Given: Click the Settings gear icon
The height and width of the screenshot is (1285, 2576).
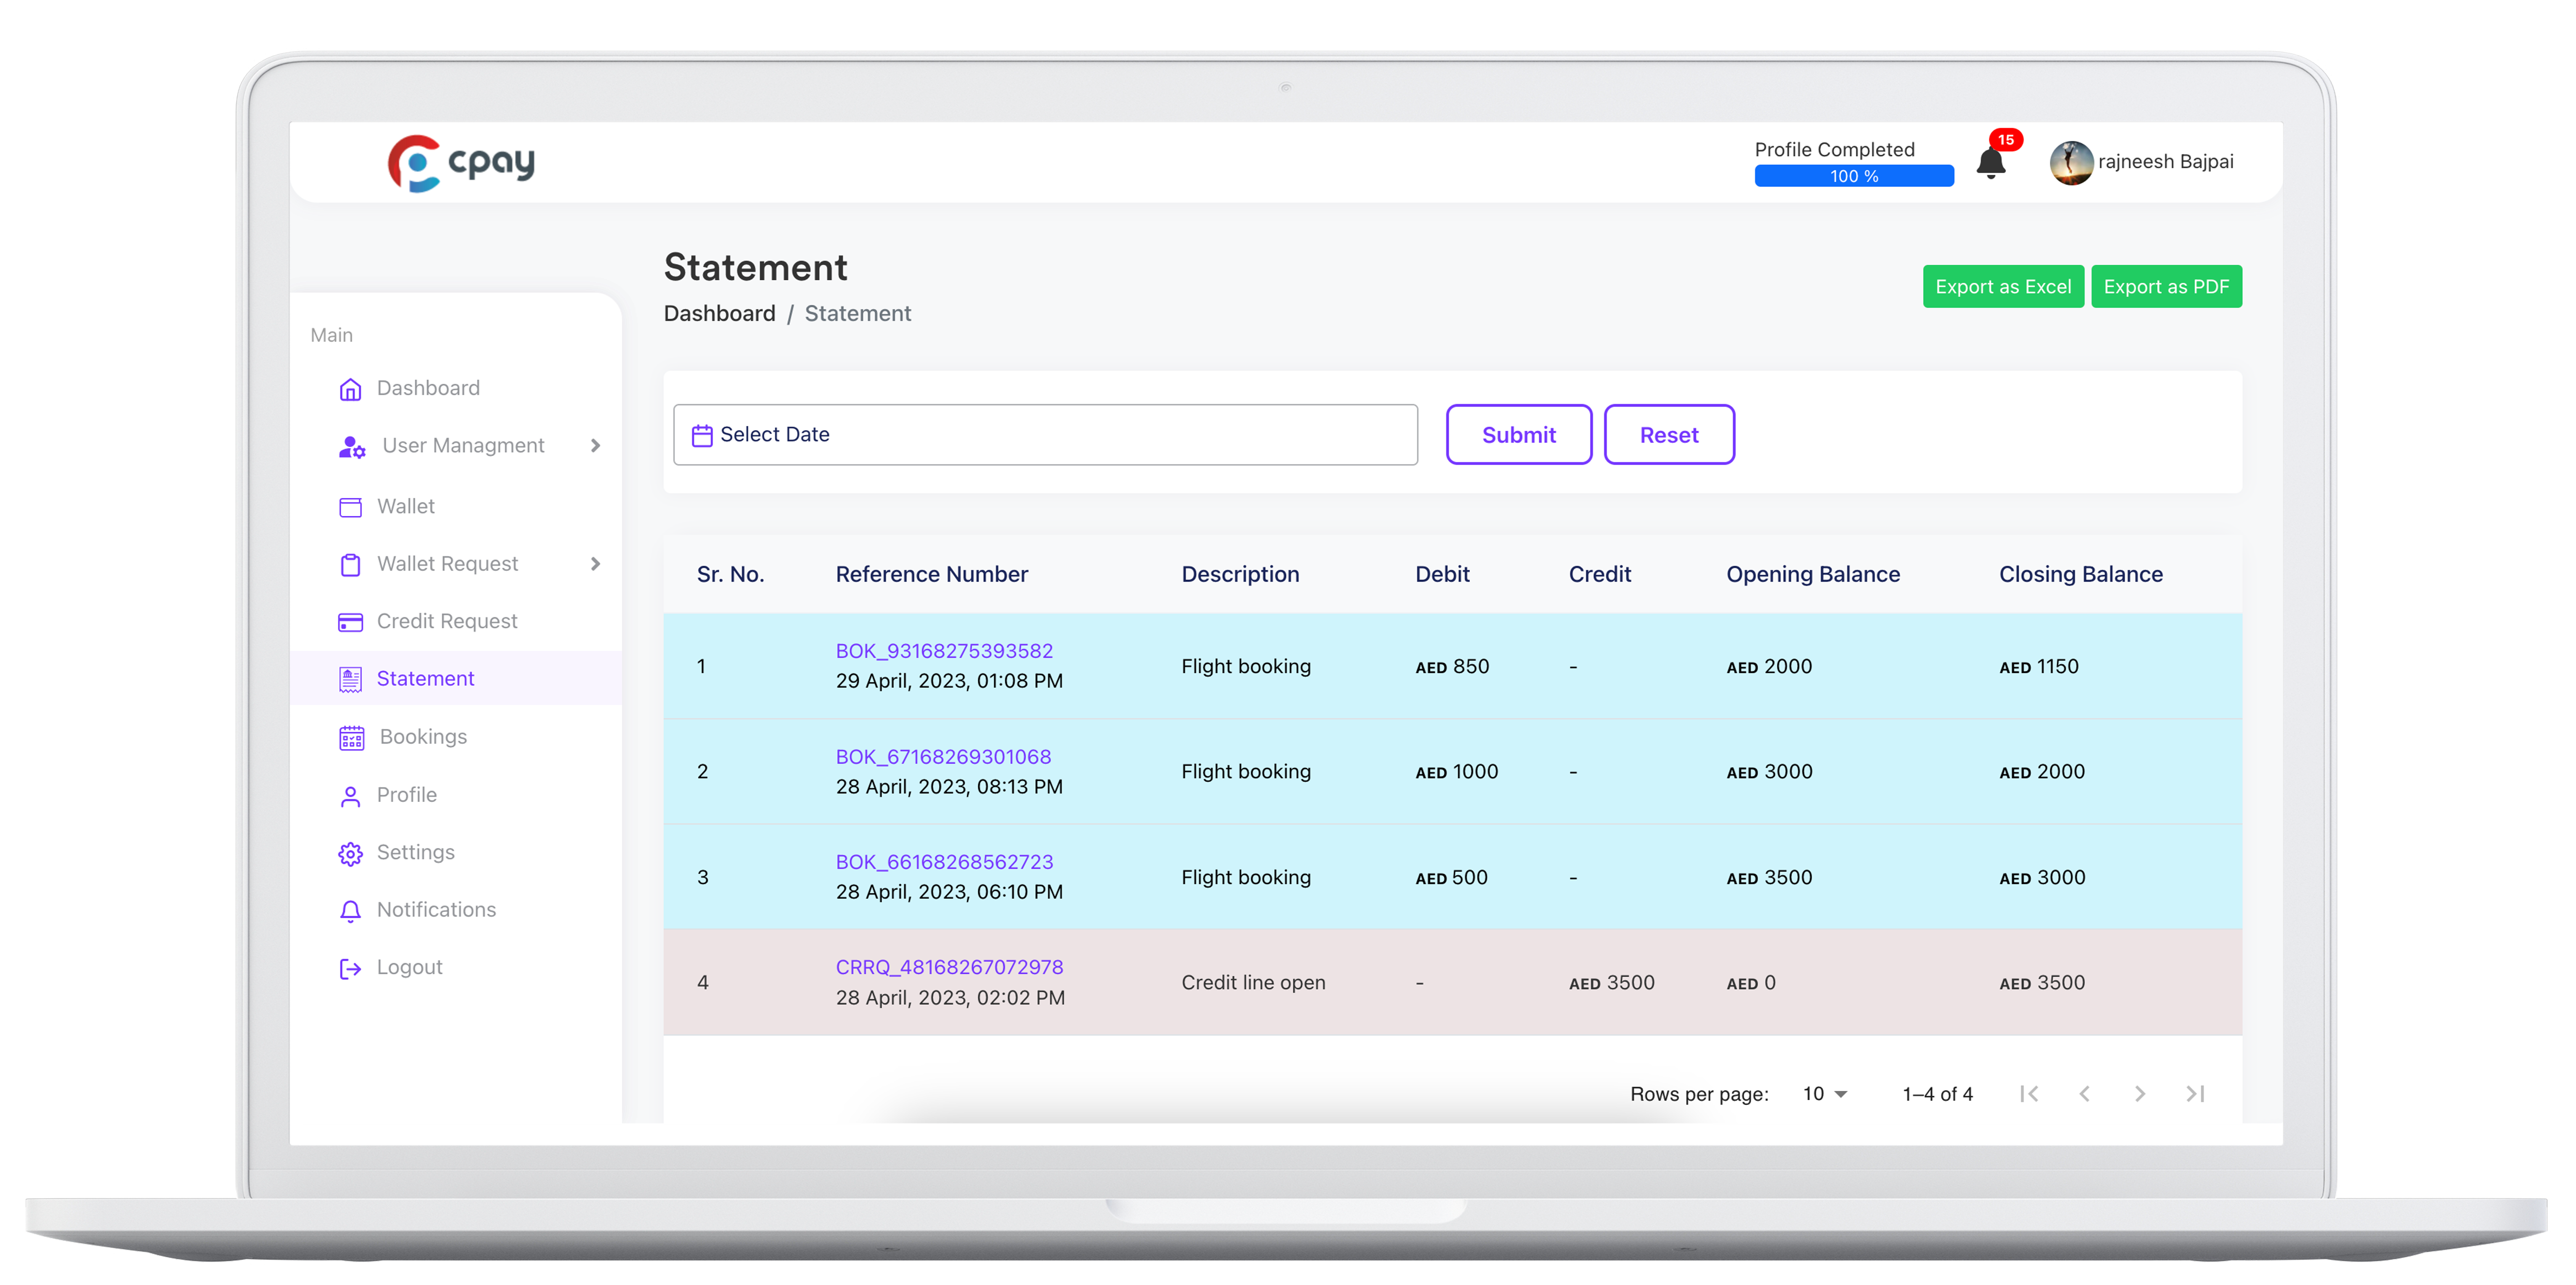Looking at the screenshot, I should pos(350,853).
